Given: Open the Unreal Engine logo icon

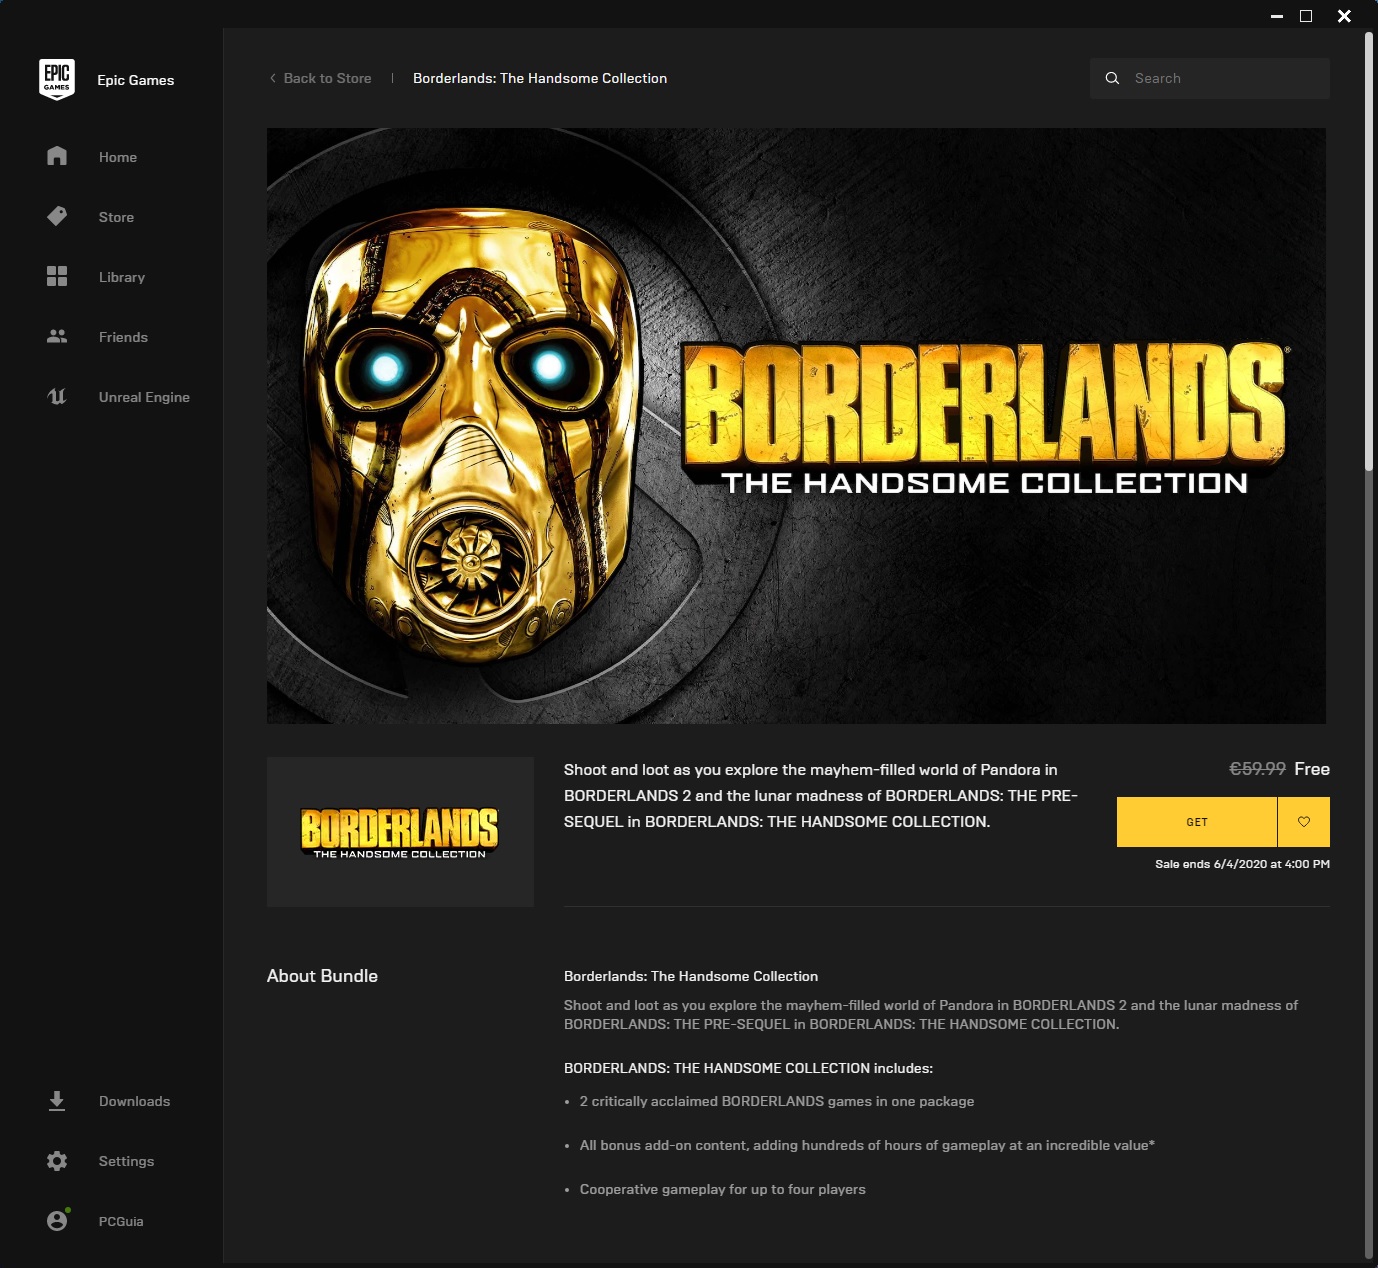Looking at the screenshot, I should tap(57, 396).
